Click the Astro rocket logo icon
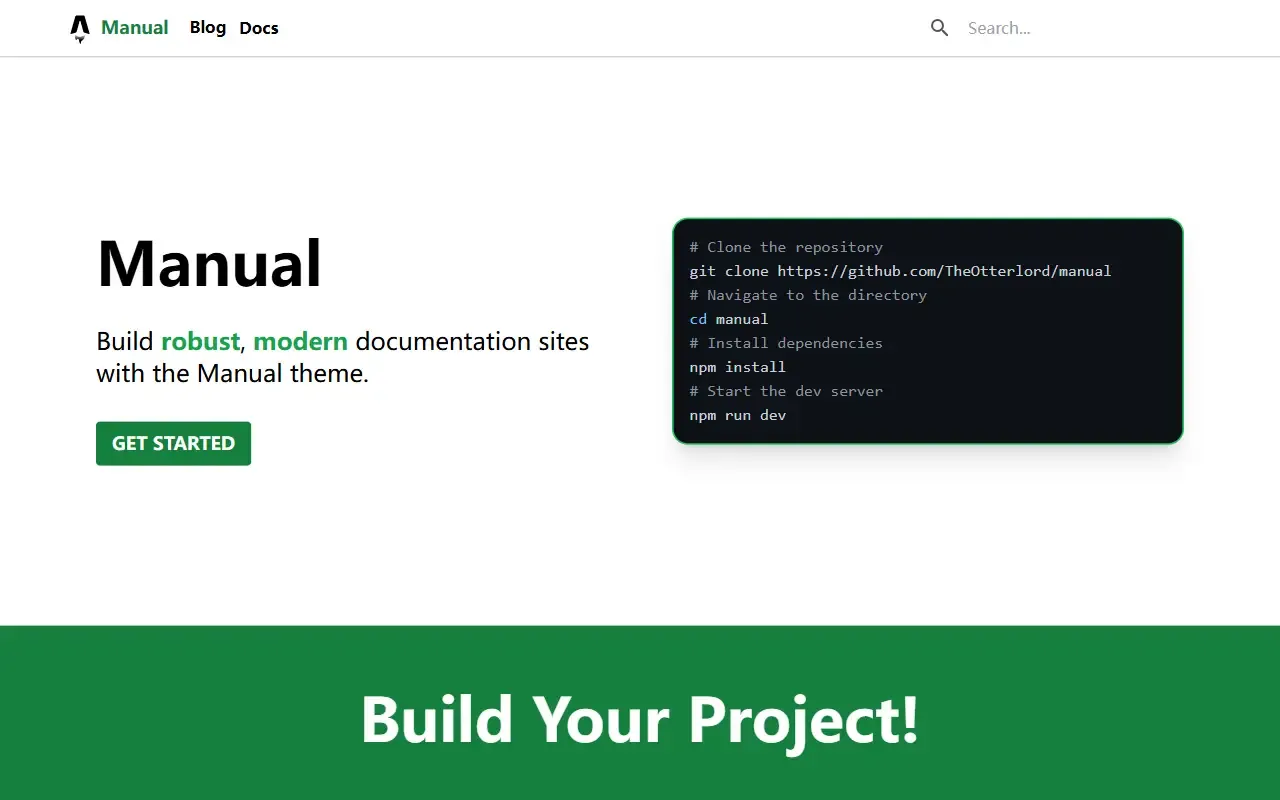Screen dimensions: 1280x800 click(x=80, y=29)
